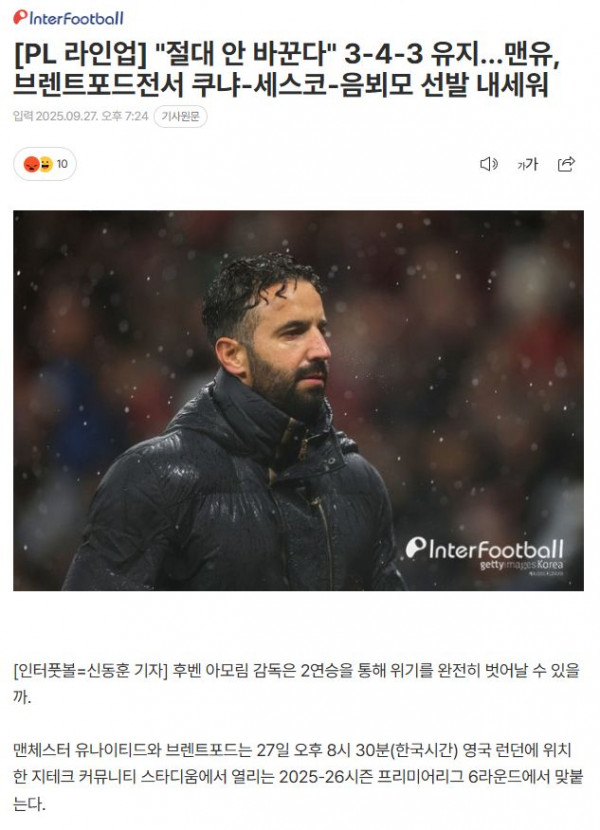Click the 입력 2025.09.27 timestamp text

80,116
